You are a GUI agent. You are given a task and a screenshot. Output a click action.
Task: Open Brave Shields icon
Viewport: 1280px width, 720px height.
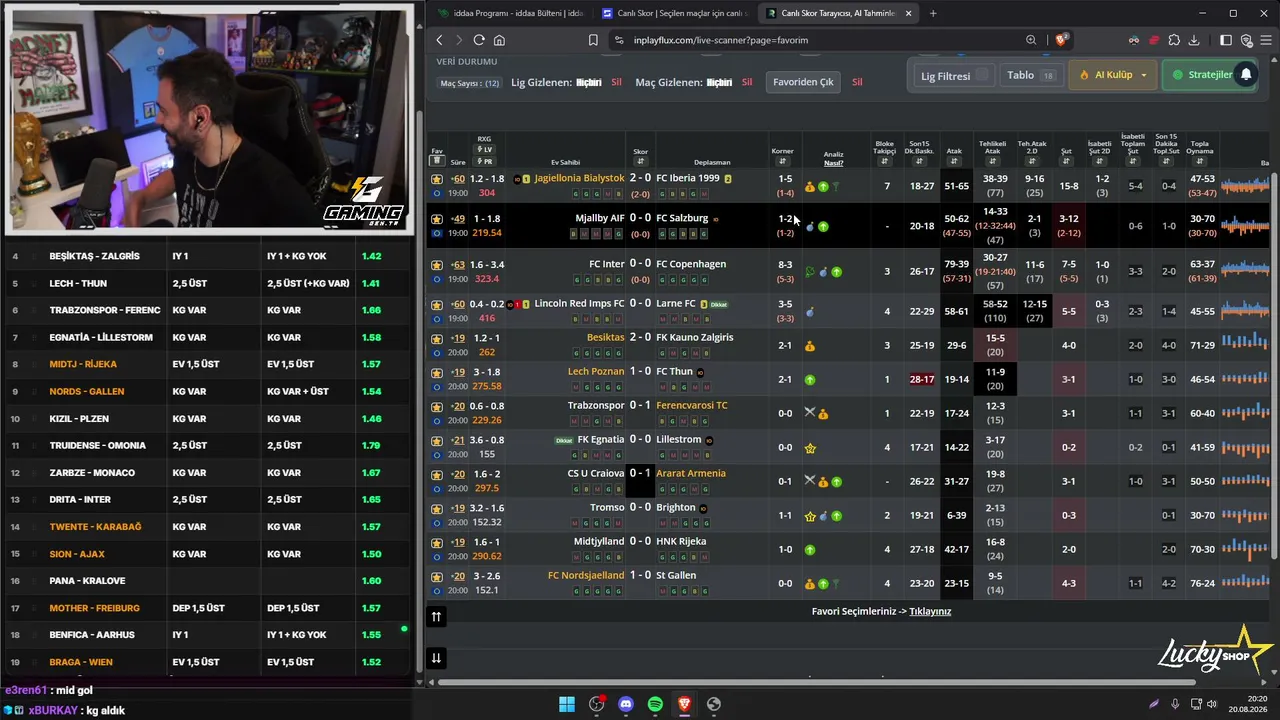point(1062,40)
